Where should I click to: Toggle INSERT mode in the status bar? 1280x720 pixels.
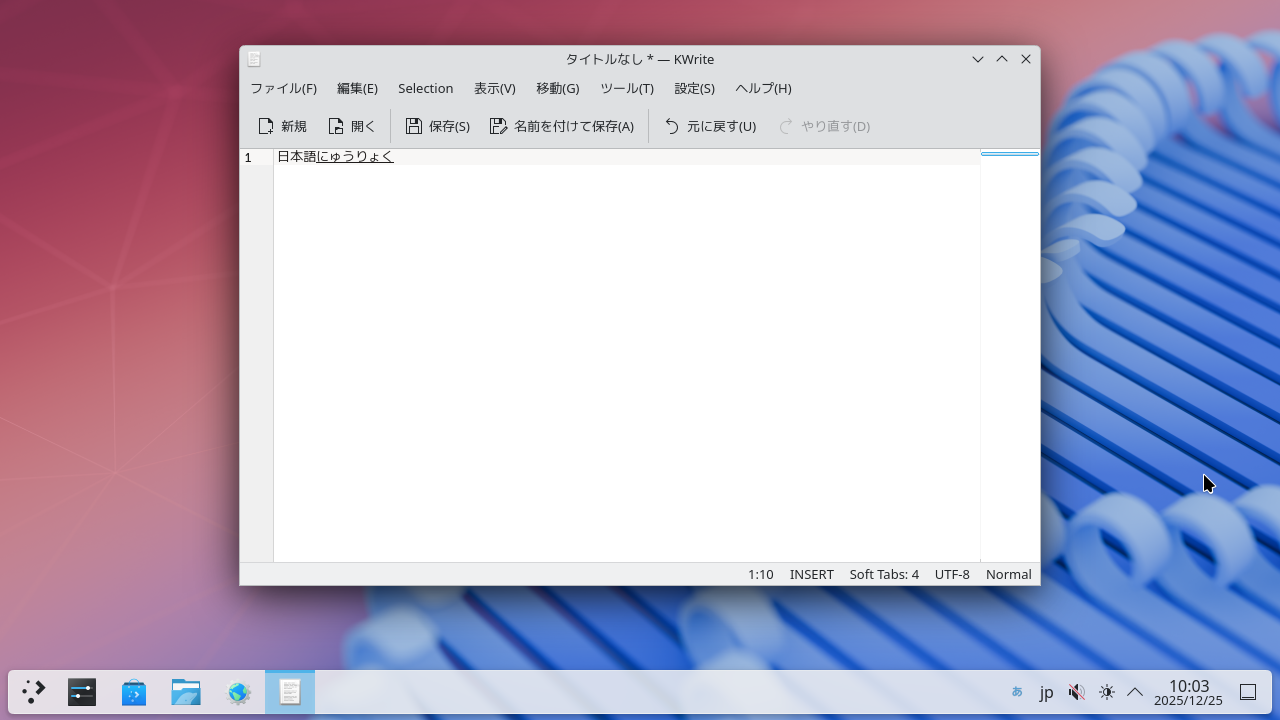pyautogui.click(x=811, y=574)
